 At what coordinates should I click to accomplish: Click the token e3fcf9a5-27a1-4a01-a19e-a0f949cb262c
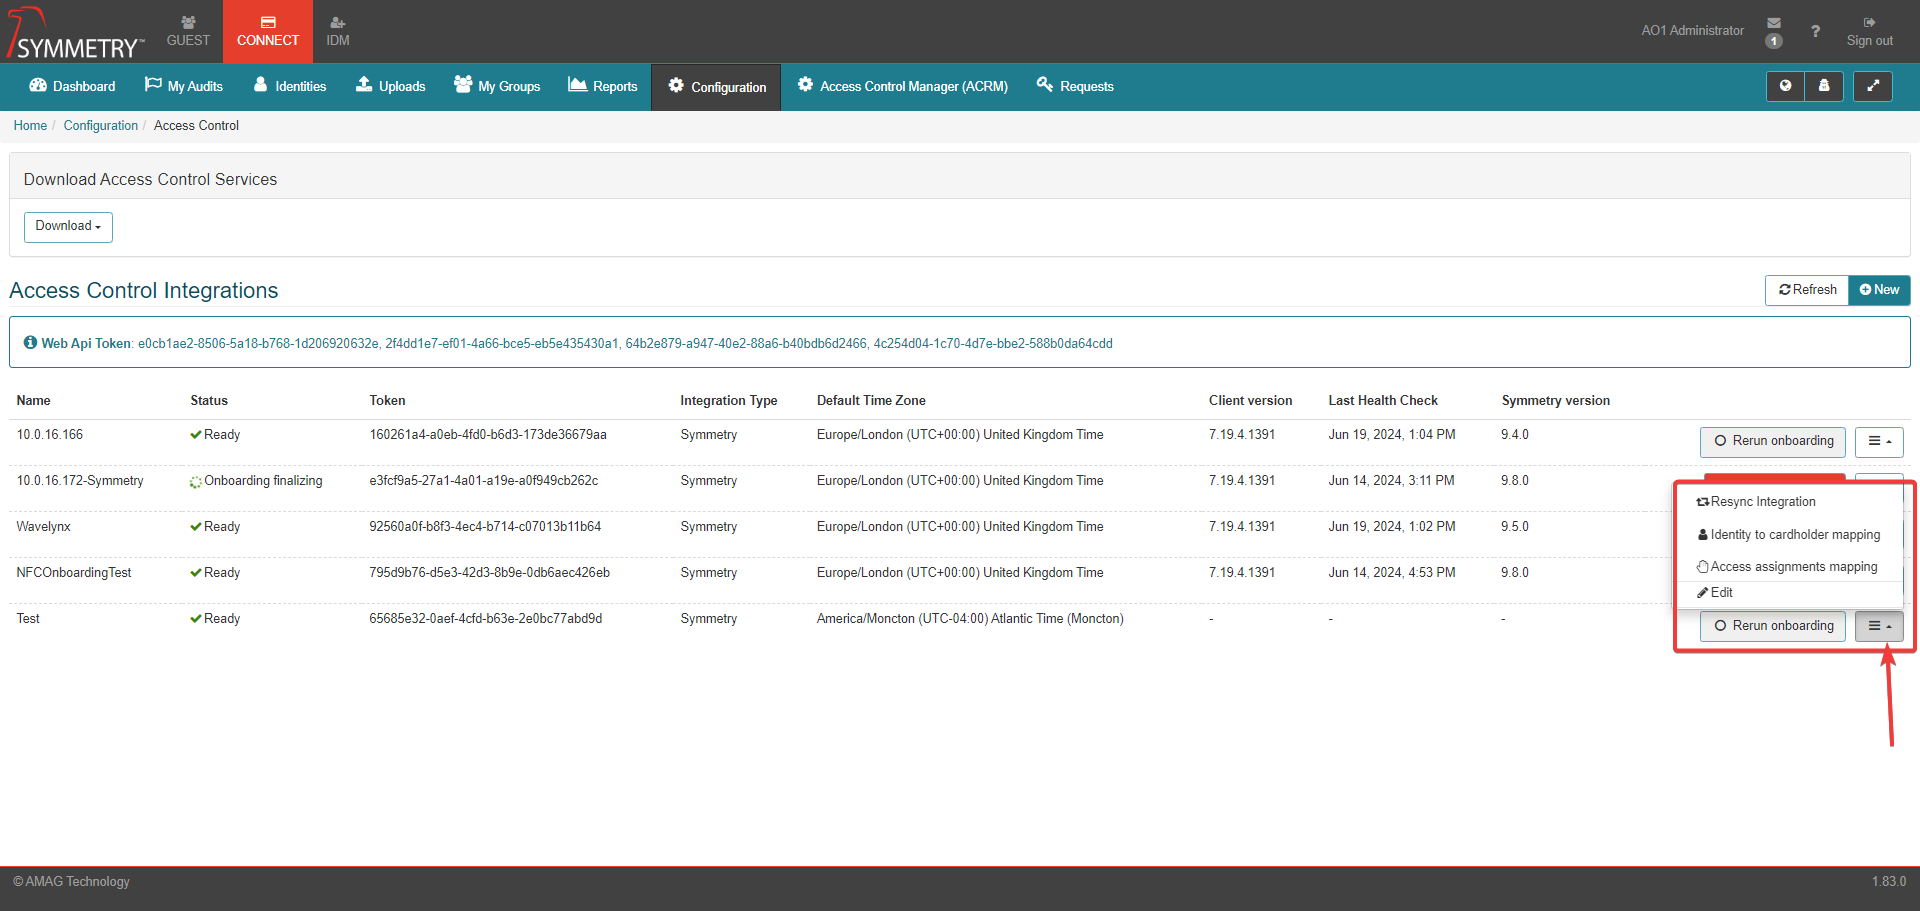coord(484,481)
